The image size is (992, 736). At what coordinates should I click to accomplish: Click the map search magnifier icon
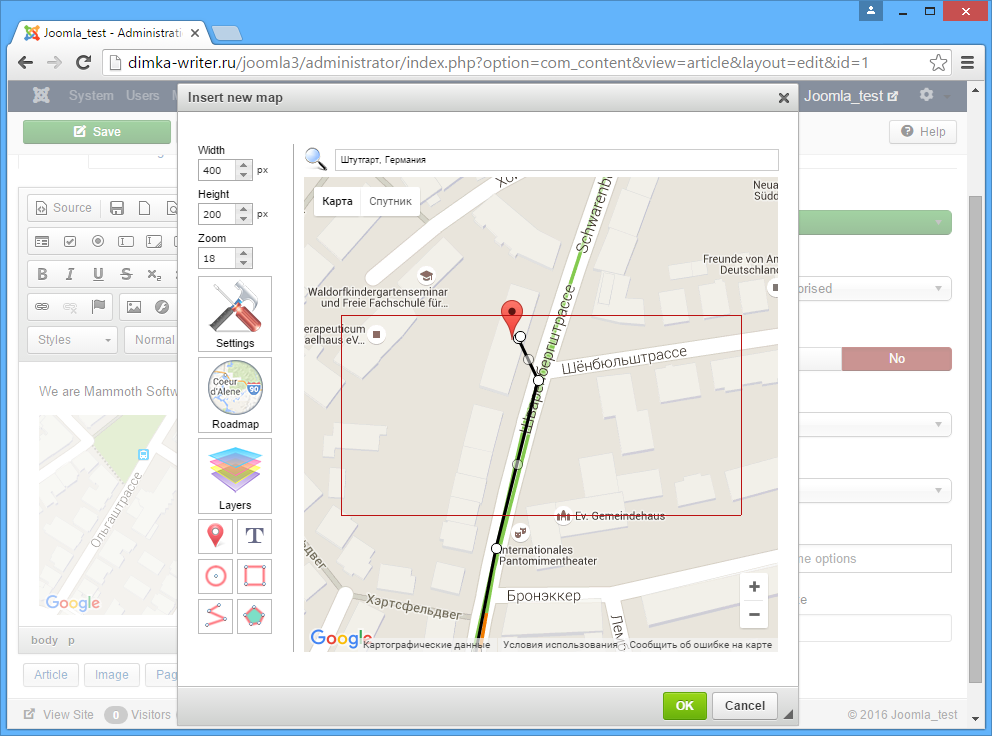click(316, 159)
